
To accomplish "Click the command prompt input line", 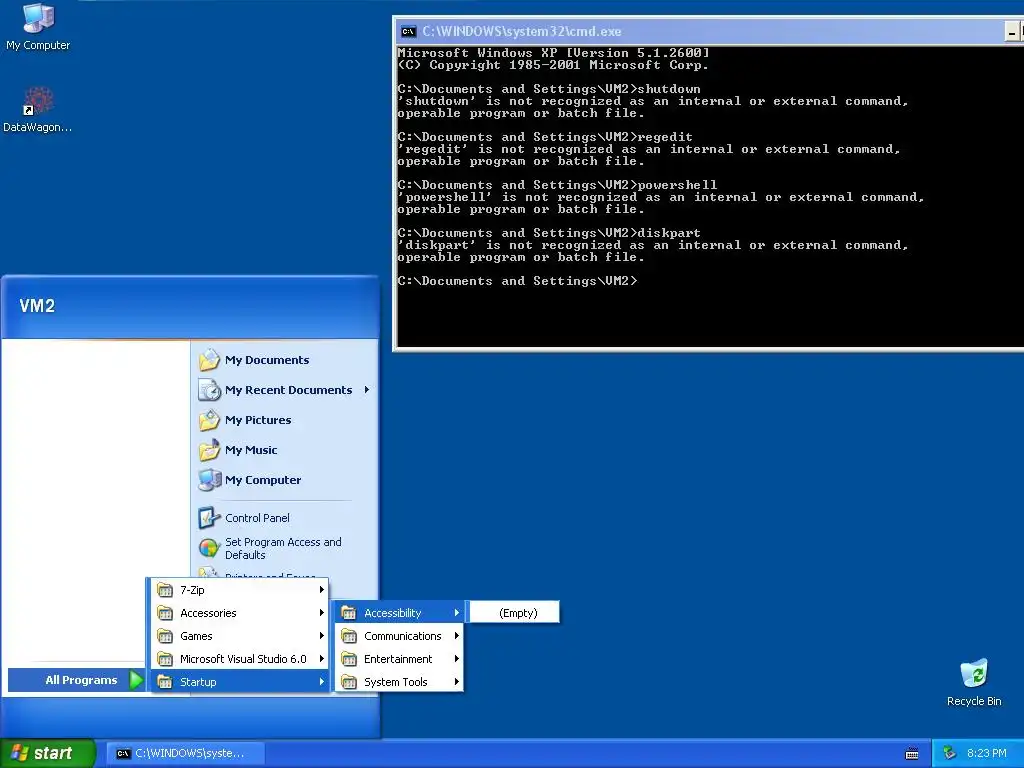I will (x=517, y=281).
